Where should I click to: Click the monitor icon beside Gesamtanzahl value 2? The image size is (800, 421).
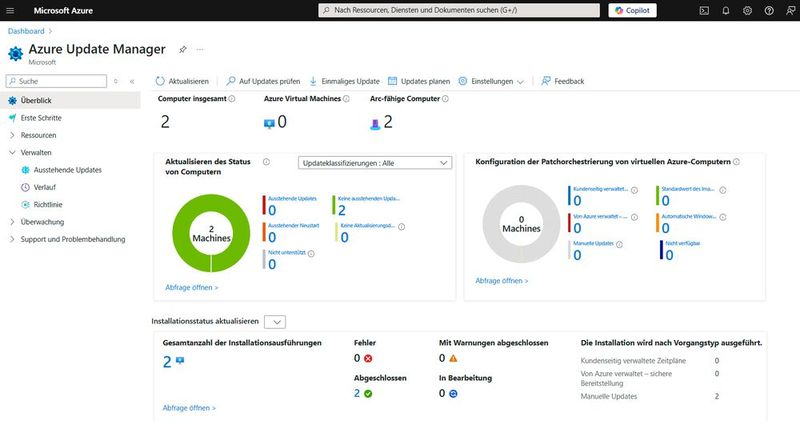pyautogui.click(x=180, y=360)
